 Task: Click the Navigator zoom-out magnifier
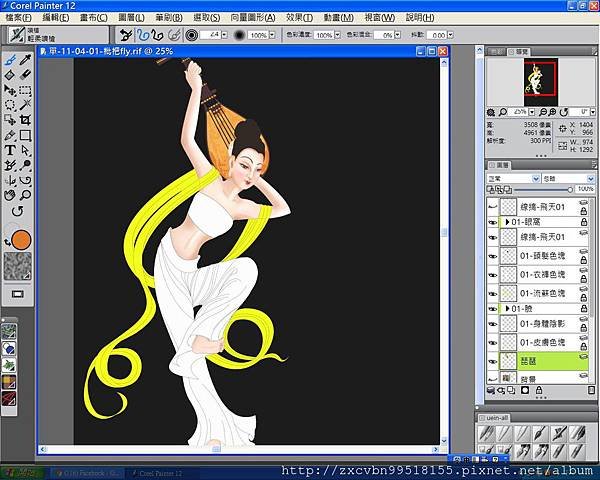[x=543, y=112]
